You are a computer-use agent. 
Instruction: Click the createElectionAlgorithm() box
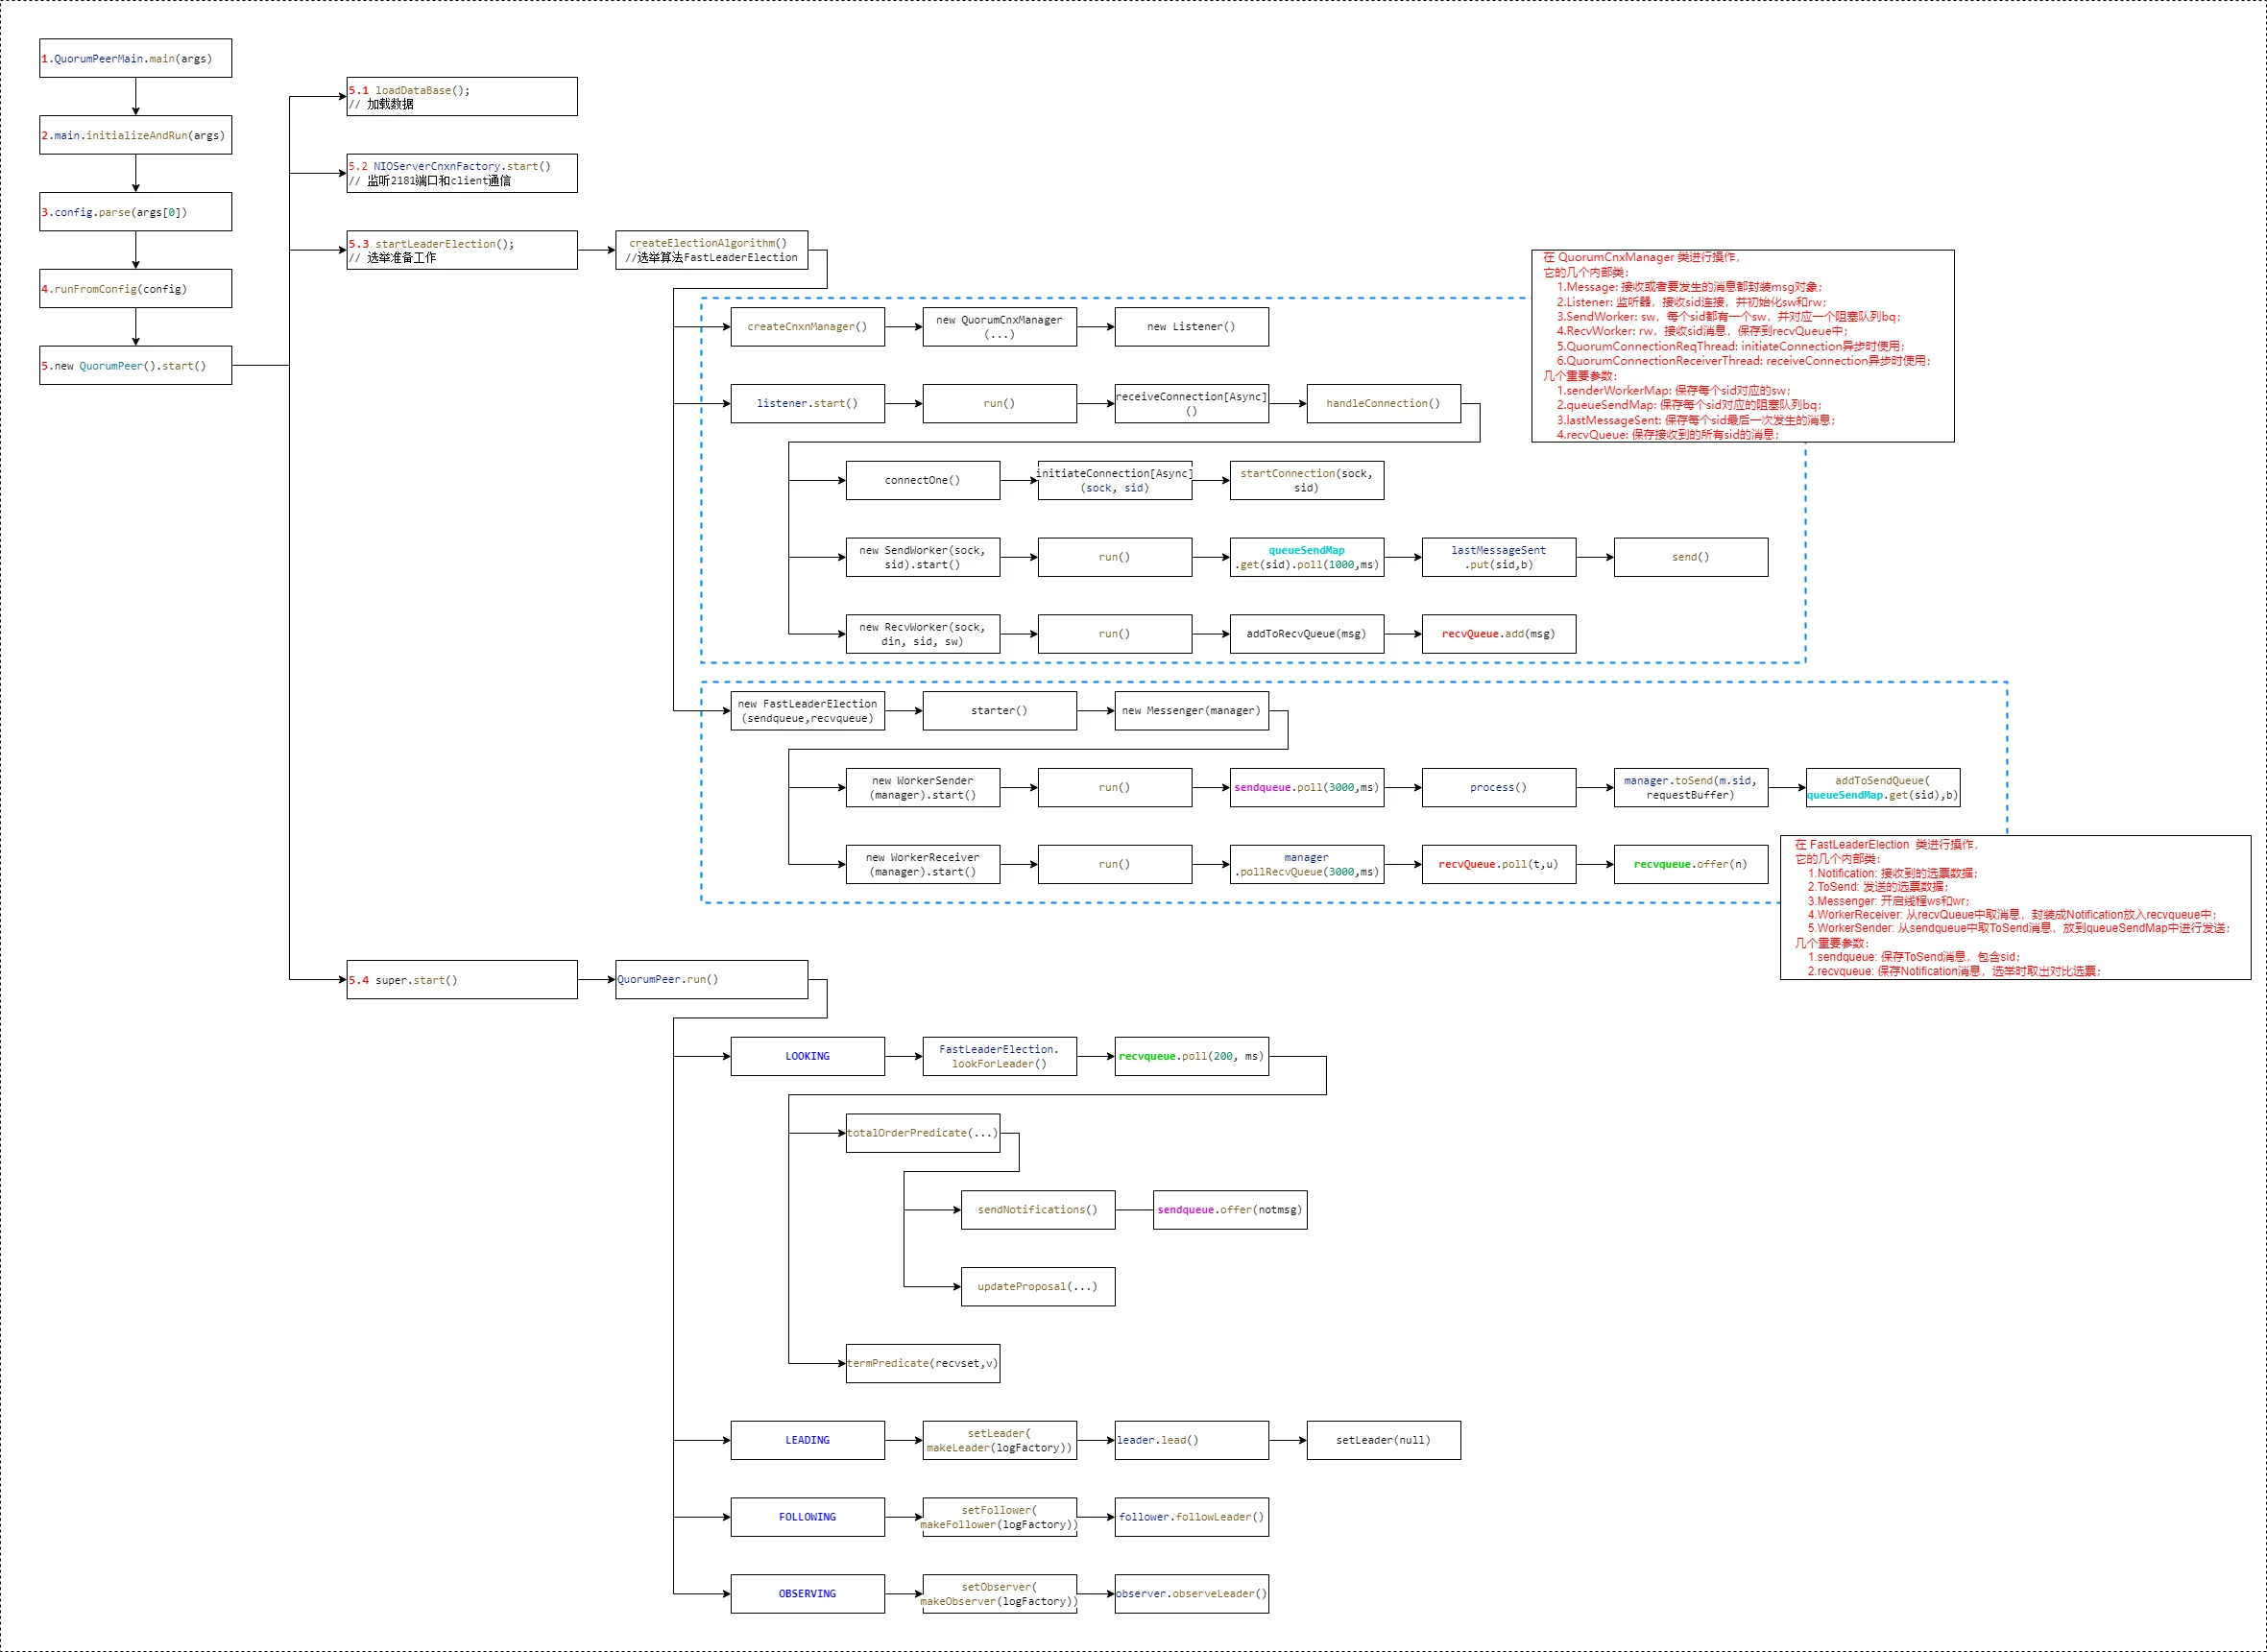click(x=711, y=250)
